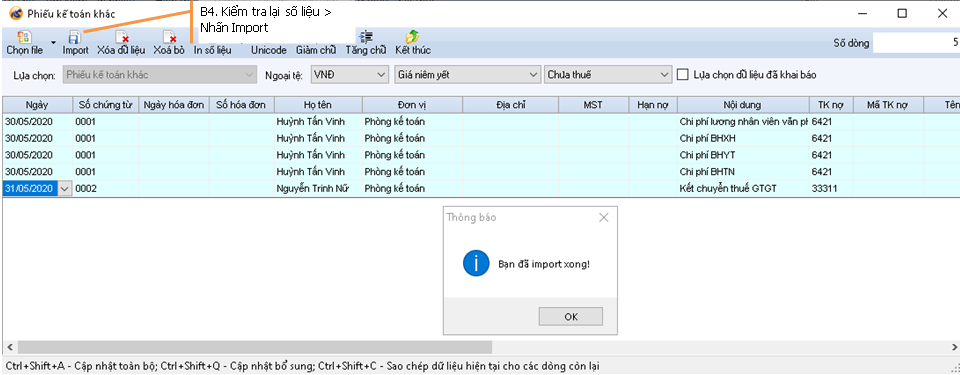Click the Chi phí BHXH cell
Screen dimensions: 960x375
(x=744, y=138)
